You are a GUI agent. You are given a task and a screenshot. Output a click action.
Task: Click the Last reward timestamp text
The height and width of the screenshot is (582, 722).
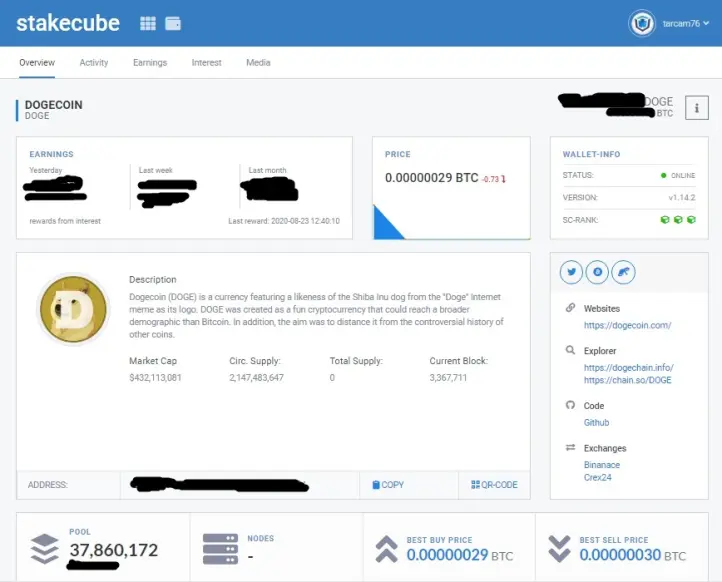pyautogui.click(x=284, y=221)
